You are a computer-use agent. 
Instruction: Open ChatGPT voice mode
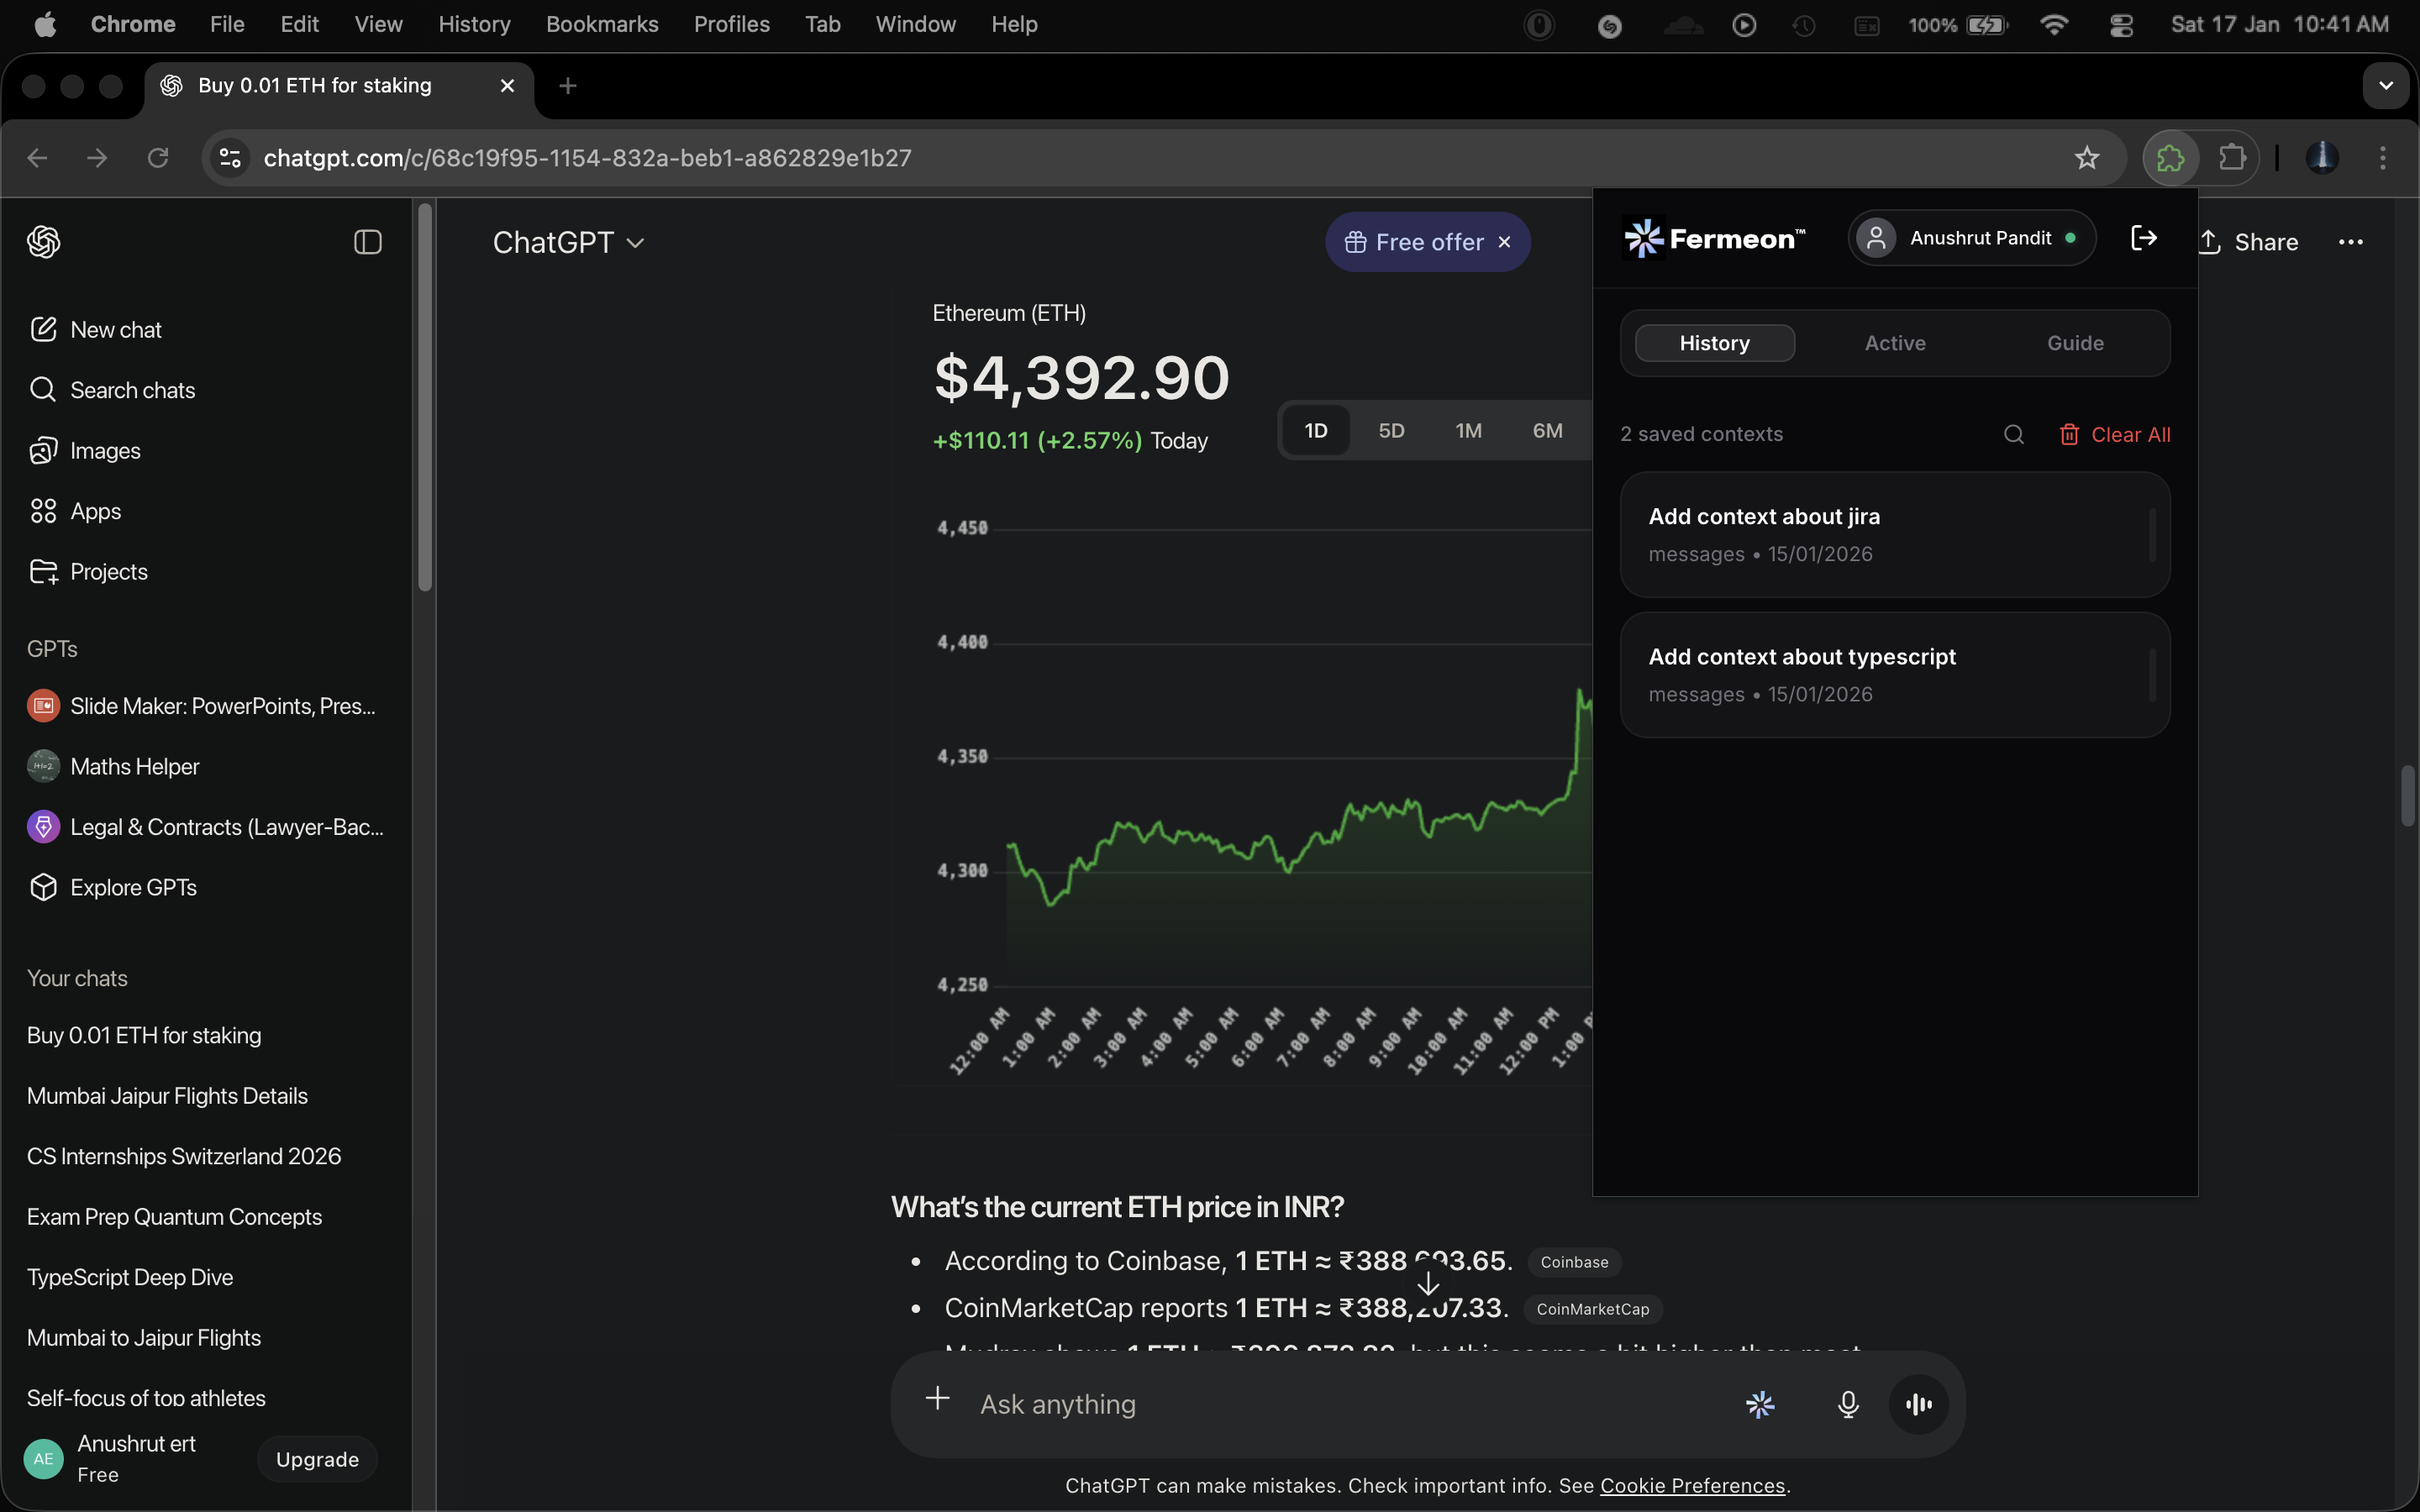pos(1917,1404)
